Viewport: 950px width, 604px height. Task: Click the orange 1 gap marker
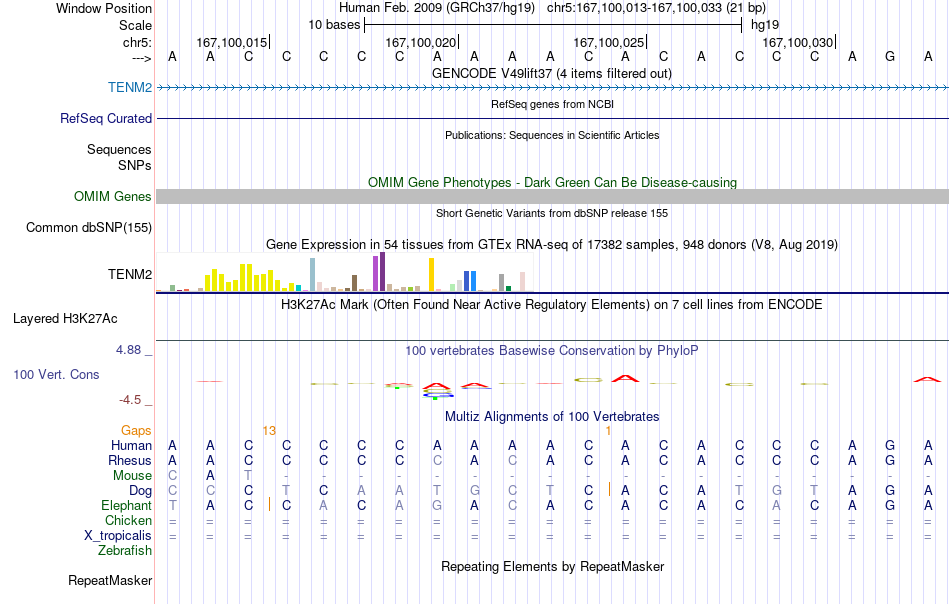(608, 430)
